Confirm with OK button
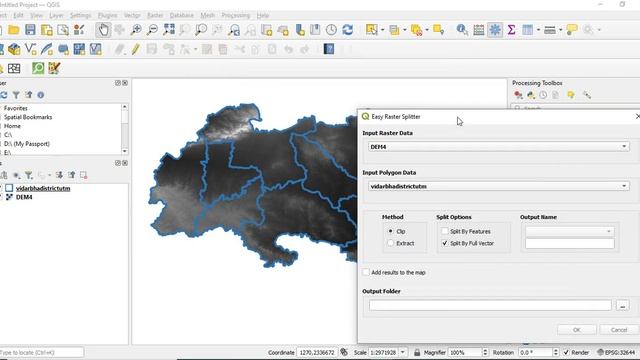The image size is (640, 360). click(x=576, y=329)
